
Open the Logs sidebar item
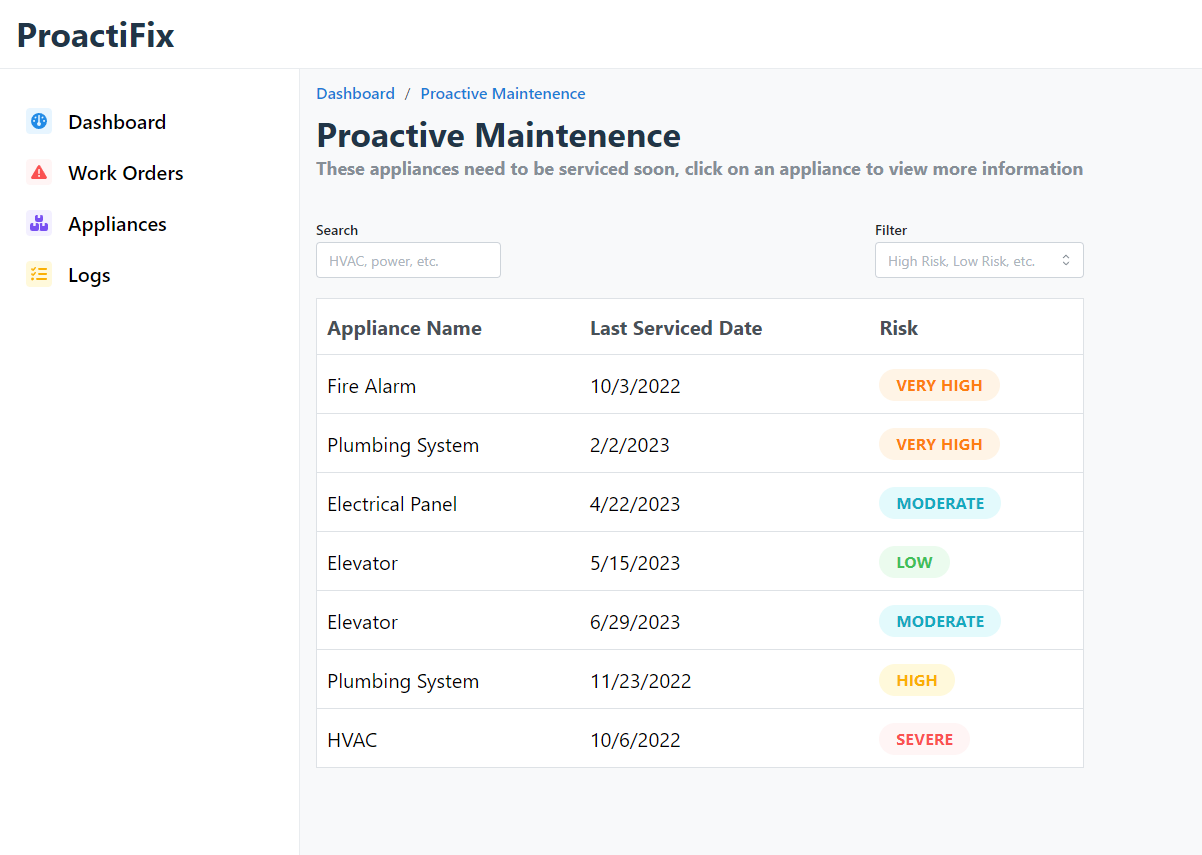89,275
